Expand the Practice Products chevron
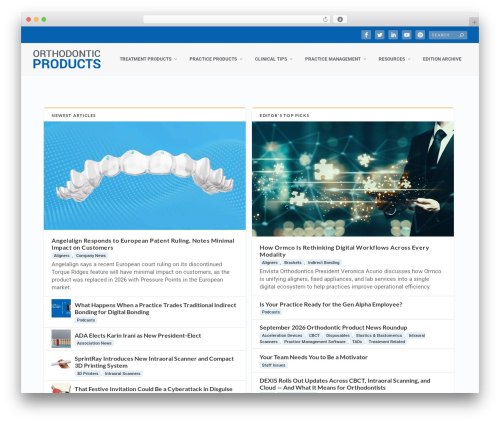 point(241,59)
